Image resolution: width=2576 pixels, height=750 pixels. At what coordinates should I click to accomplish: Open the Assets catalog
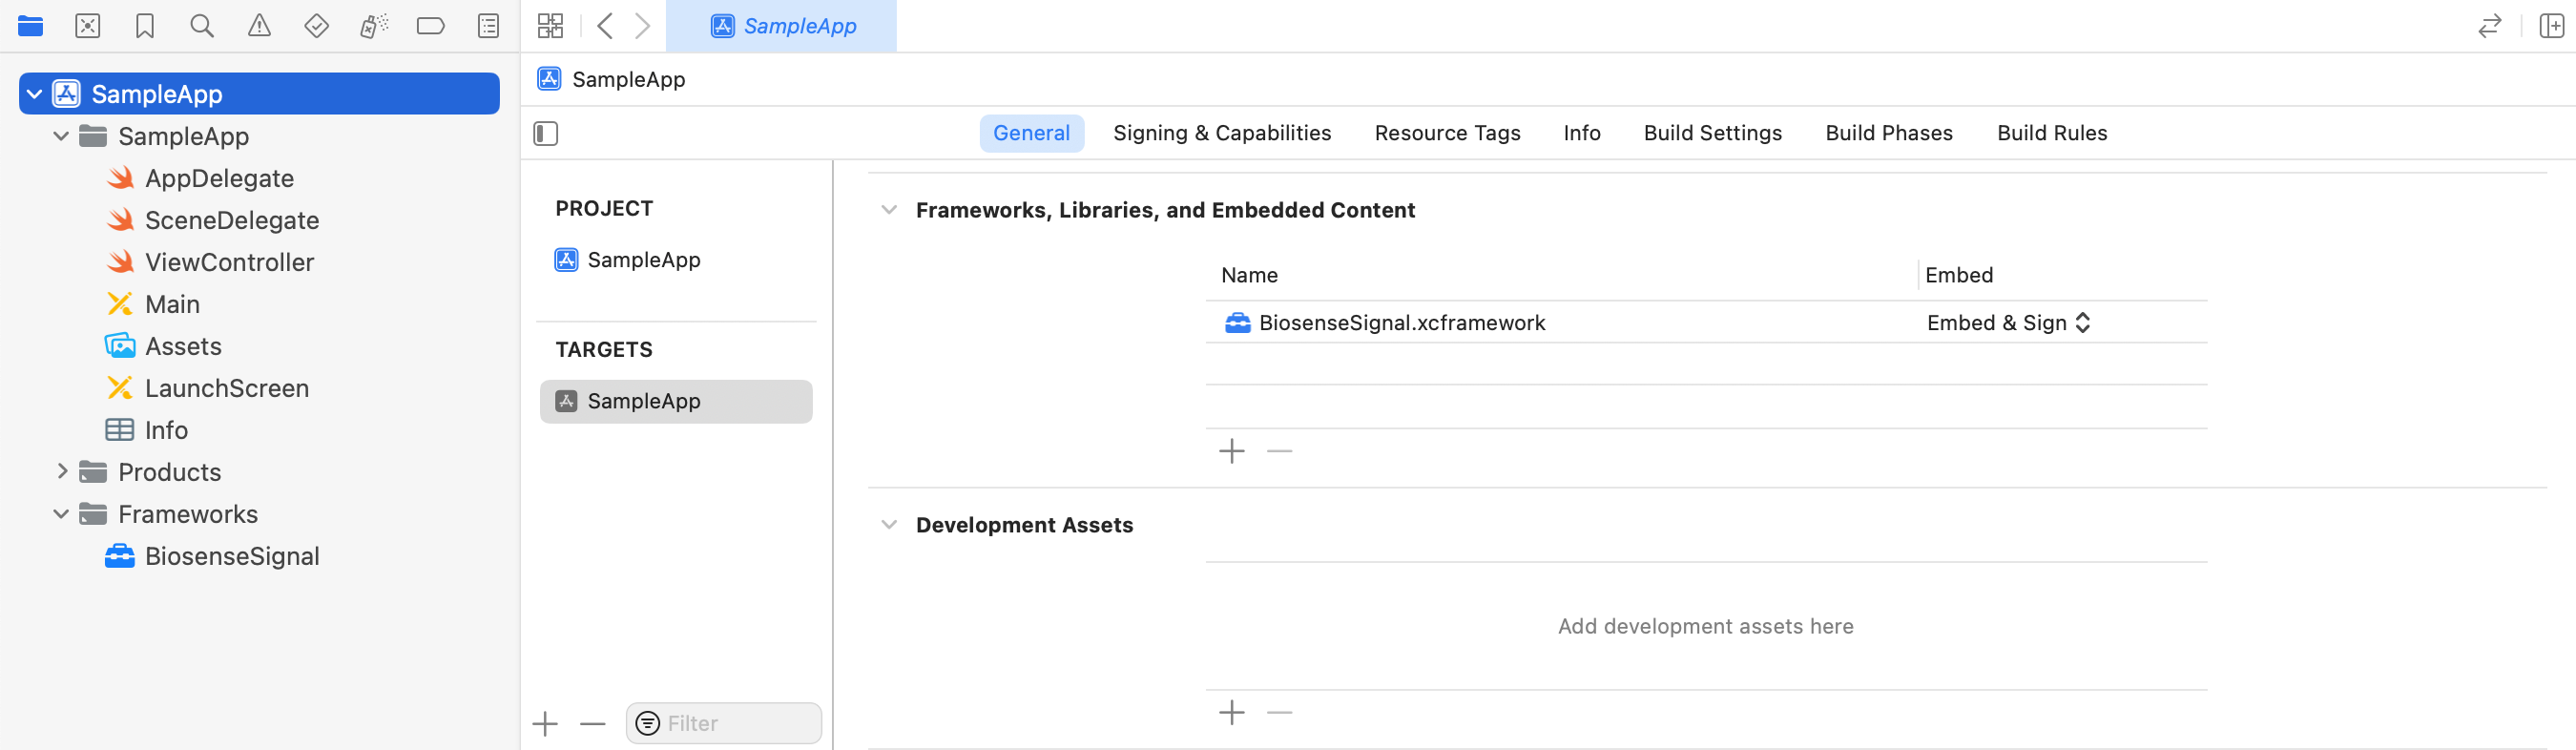click(183, 346)
